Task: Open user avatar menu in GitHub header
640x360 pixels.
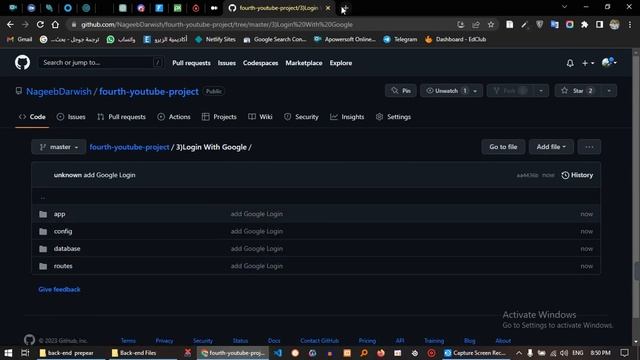Action: [x=609, y=62]
